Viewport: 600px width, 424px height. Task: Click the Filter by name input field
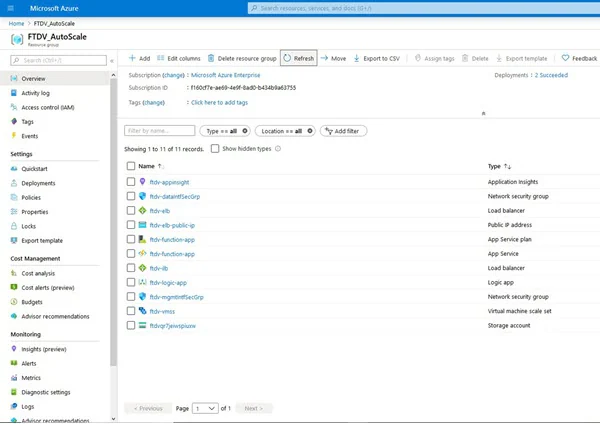tap(160, 130)
